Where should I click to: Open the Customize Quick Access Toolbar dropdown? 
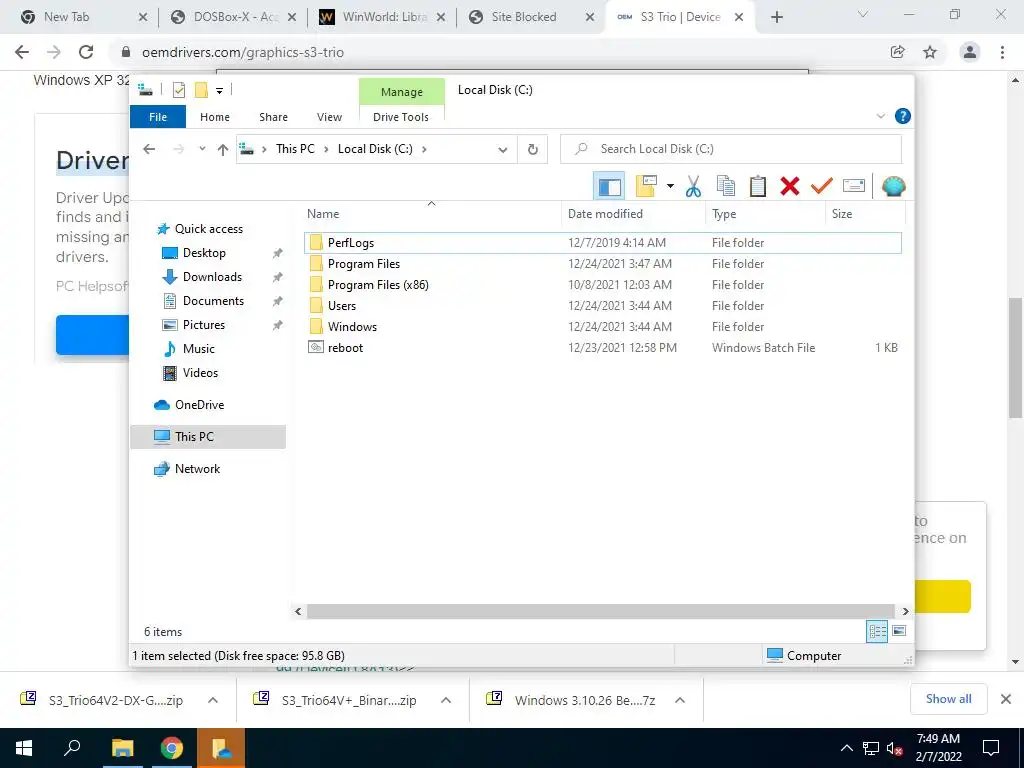219,91
